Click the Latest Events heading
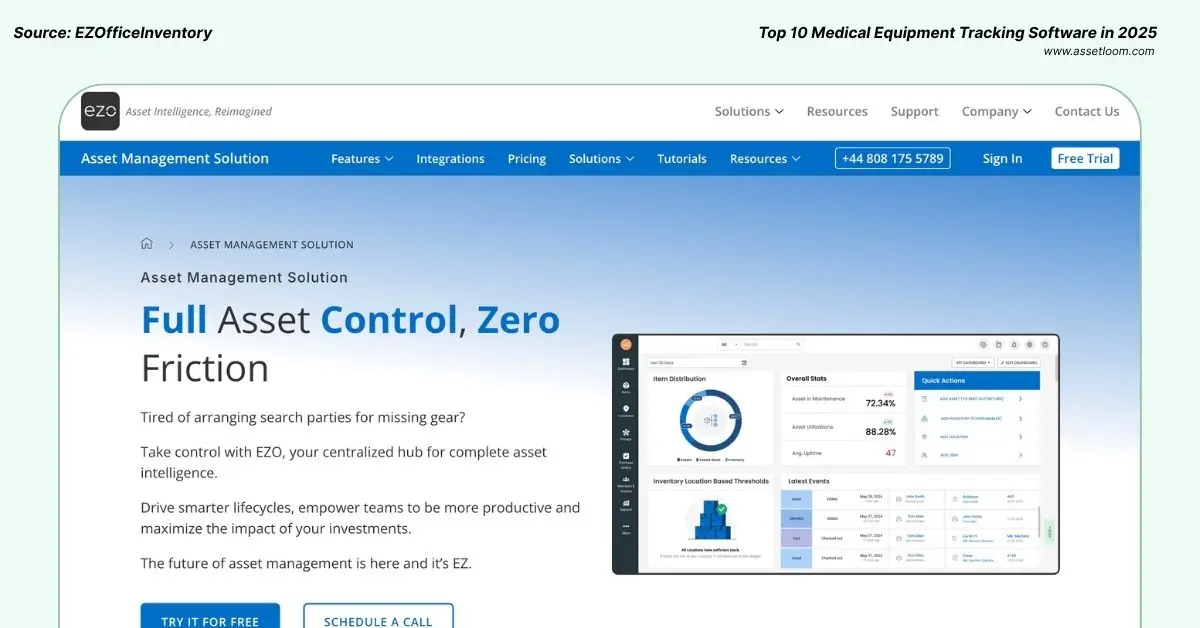This screenshot has width=1200, height=628. tap(808, 481)
